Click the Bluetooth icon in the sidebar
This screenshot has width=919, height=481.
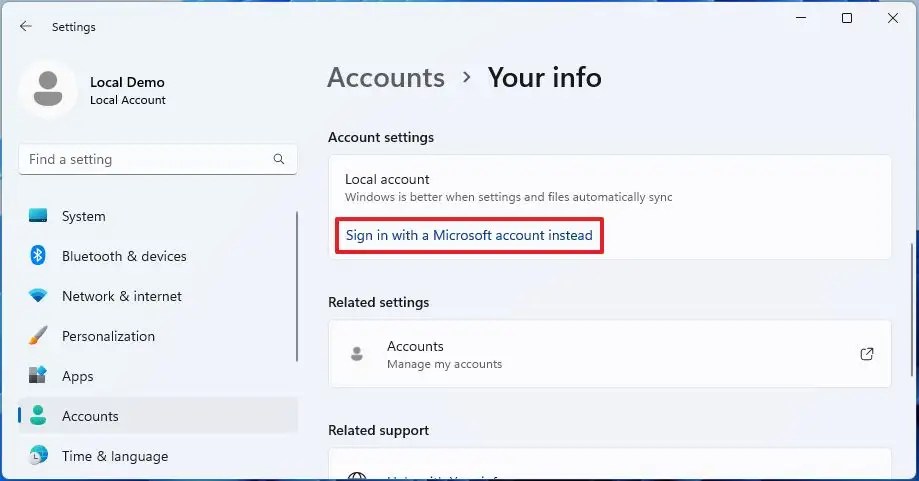pyautogui.click(x=38, y=255)
